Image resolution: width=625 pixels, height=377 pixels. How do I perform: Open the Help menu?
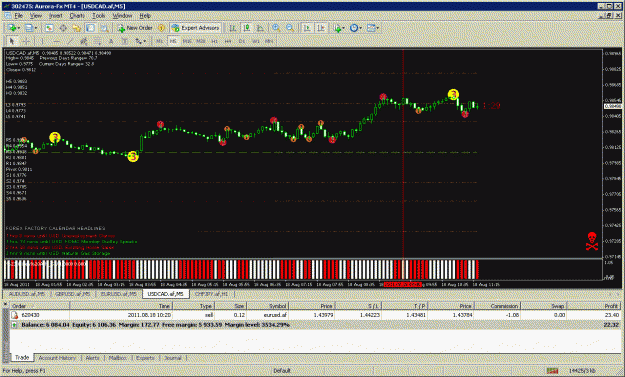(145, 16)
